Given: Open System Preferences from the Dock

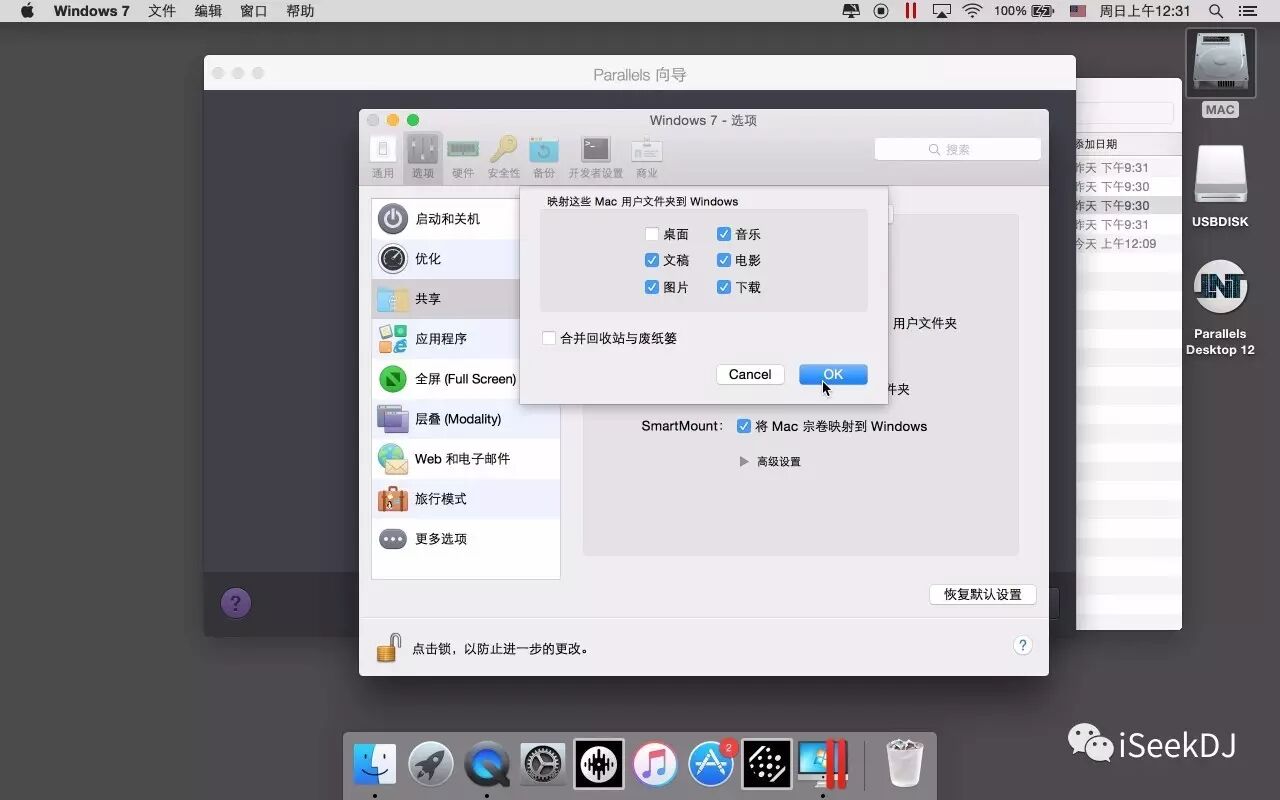Looking at the screenshot, I should 543,765.
